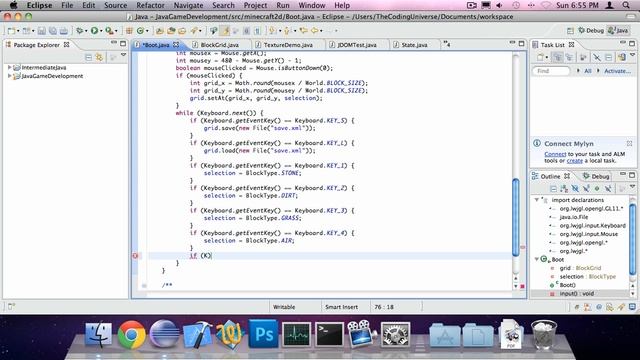Toggle Mark Occurrences in toolbar
The height and width of the screenshot is (360, 640).
click(225, 31)
